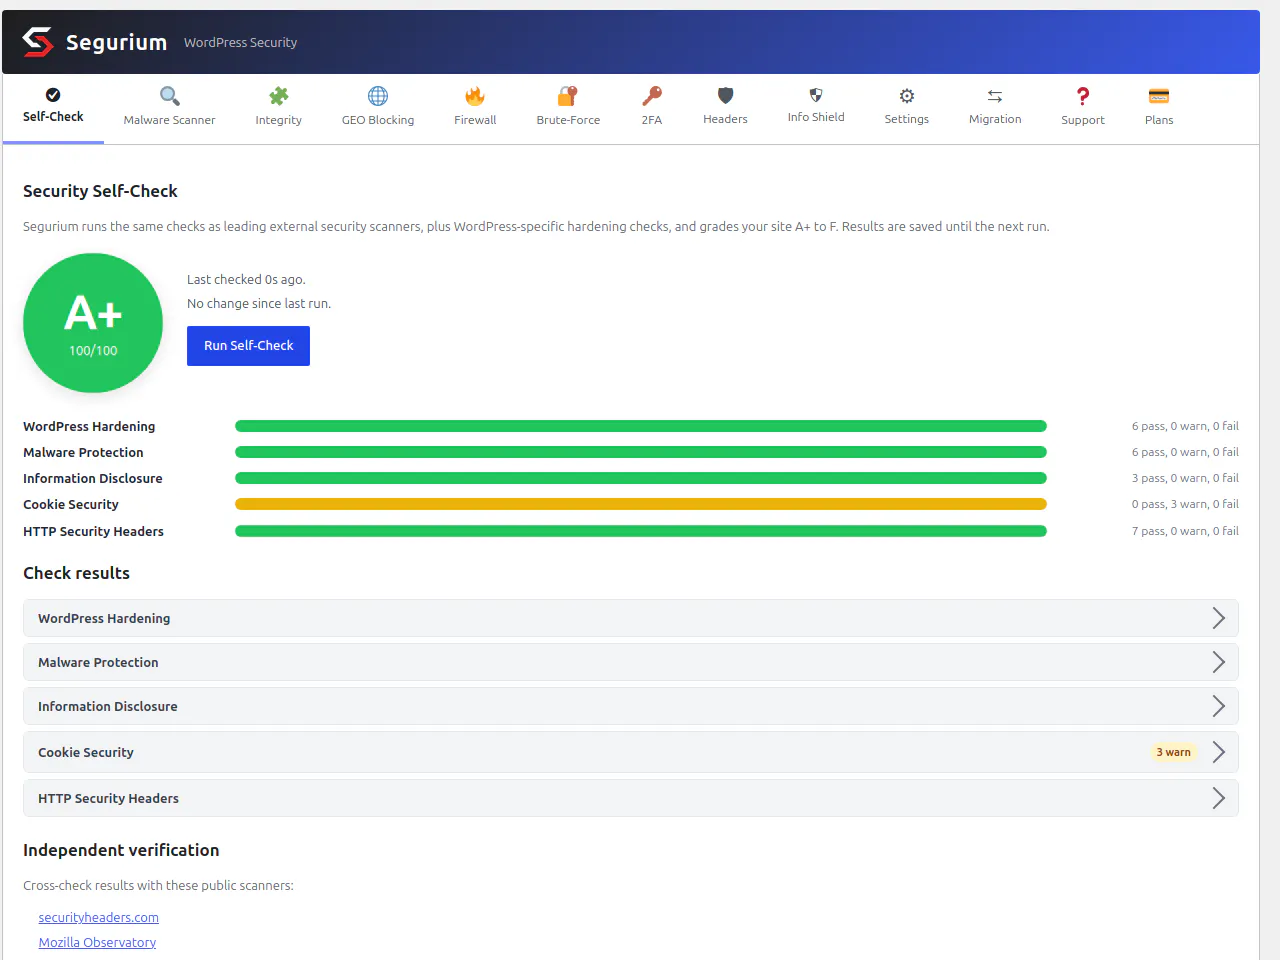Open the Information Disclosure accordion title
Image resolution: width=1280 pixels, height=960 pixels.
(108, 707)
